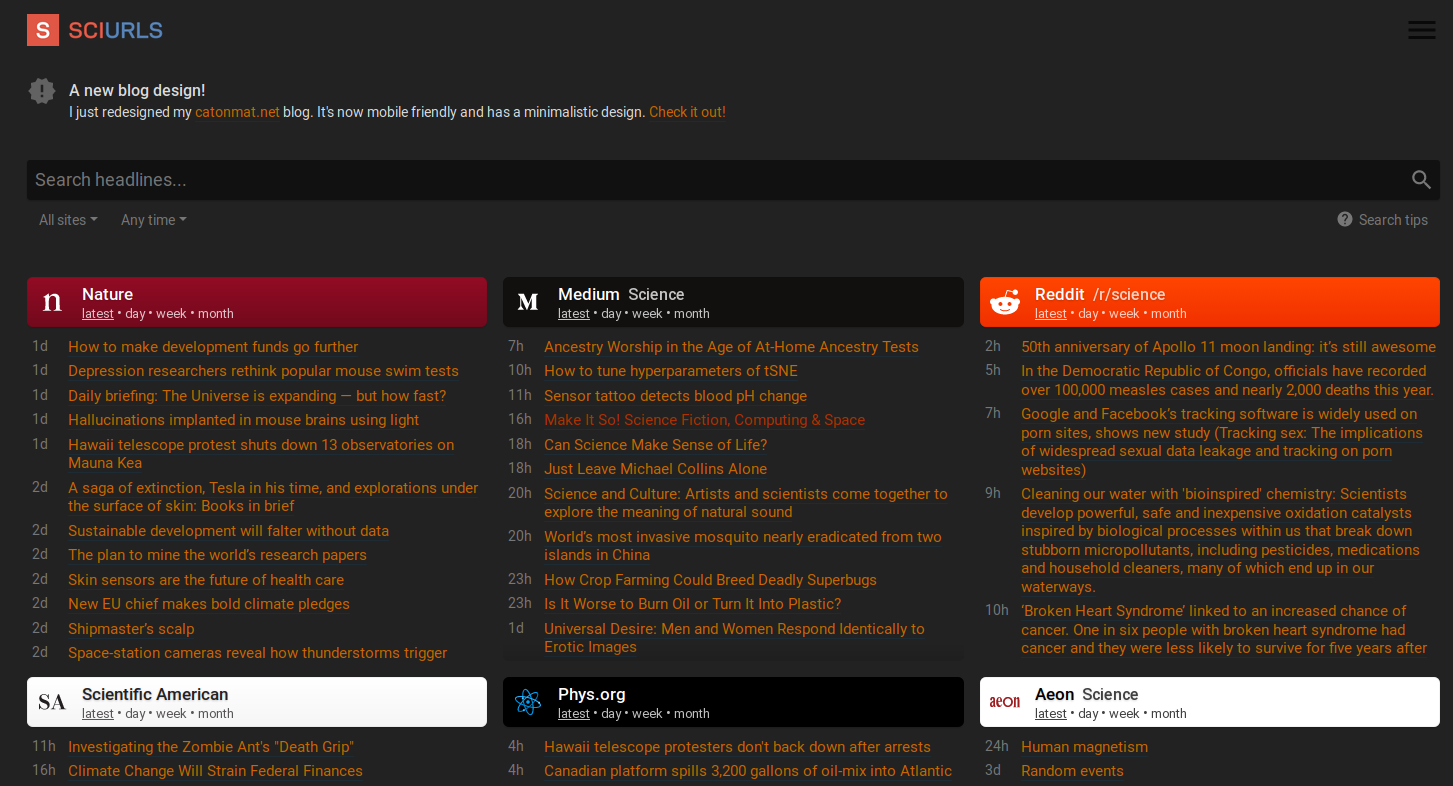The height and width of the screenshot is (786, 1453).
Task: Switch Nature feed to week view
Action: coord(171,314)
